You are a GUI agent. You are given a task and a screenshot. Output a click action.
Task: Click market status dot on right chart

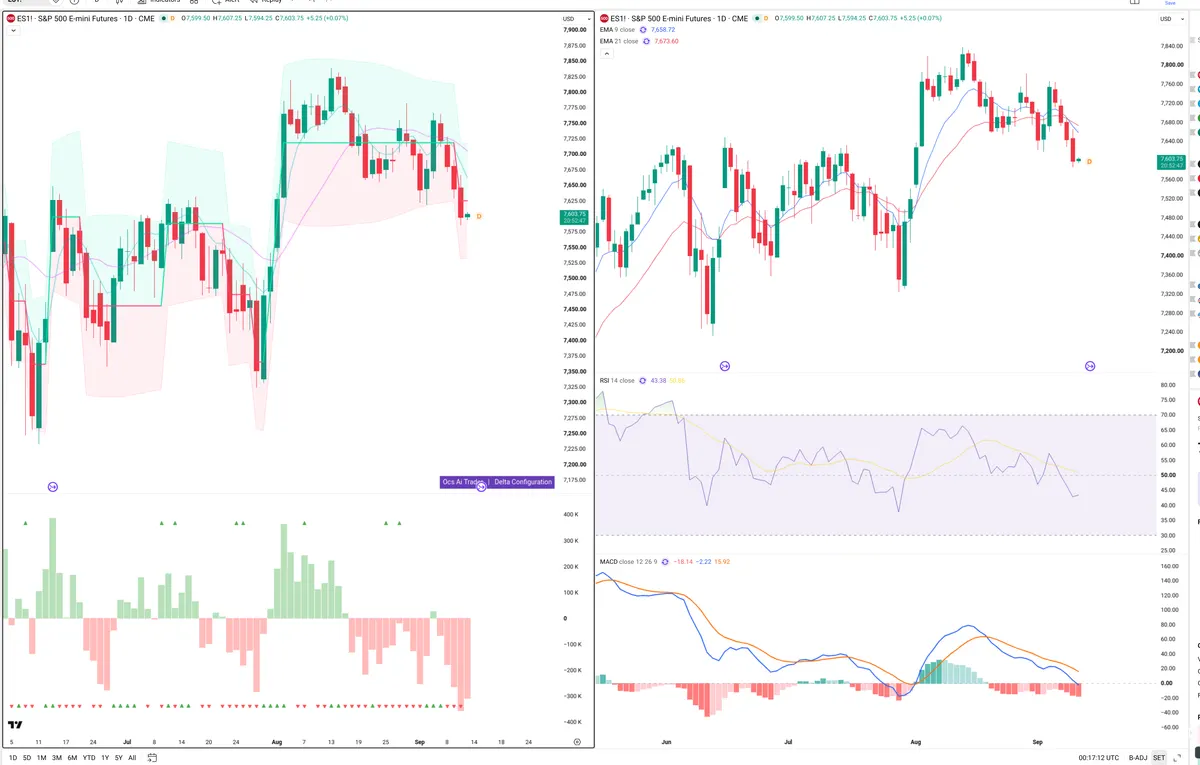(x=756, y=18)
